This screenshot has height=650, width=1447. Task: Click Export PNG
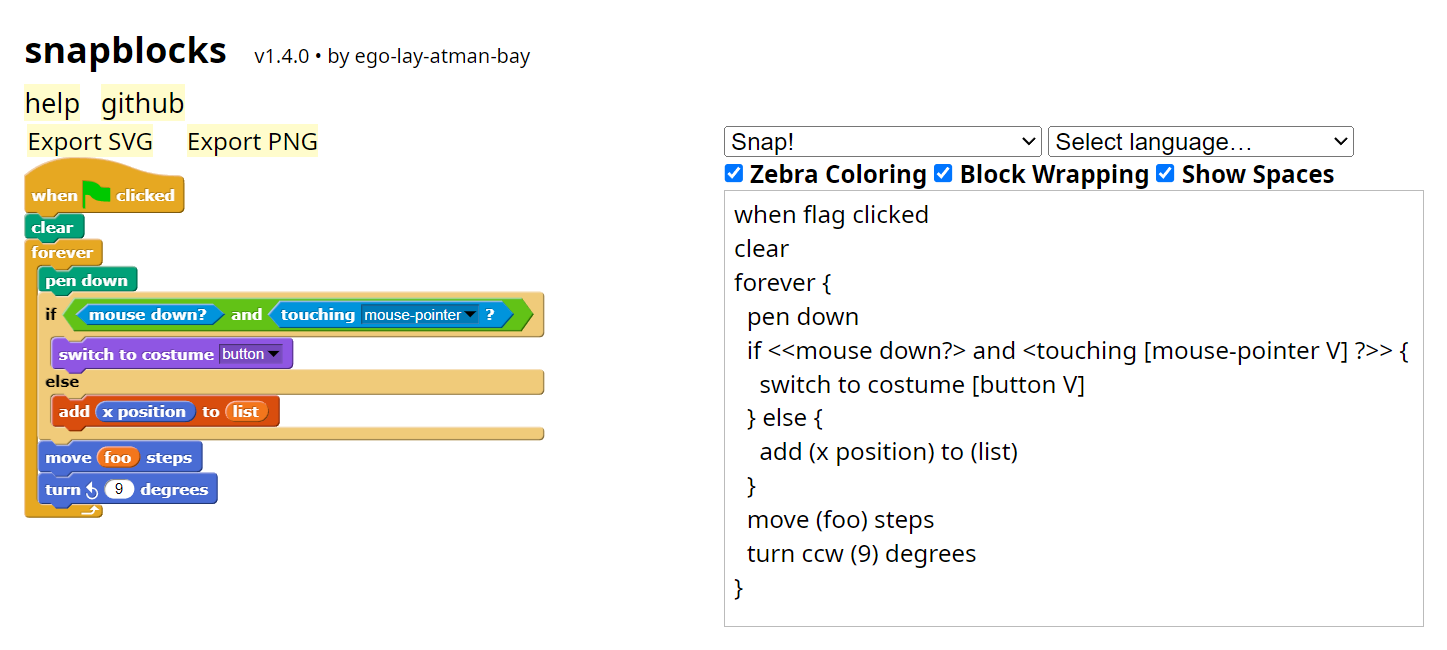coord(252,142)
